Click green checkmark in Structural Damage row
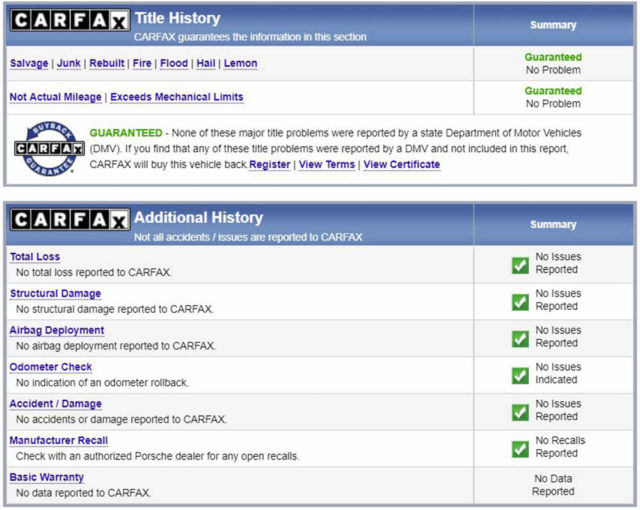 (x=520, y=302)
